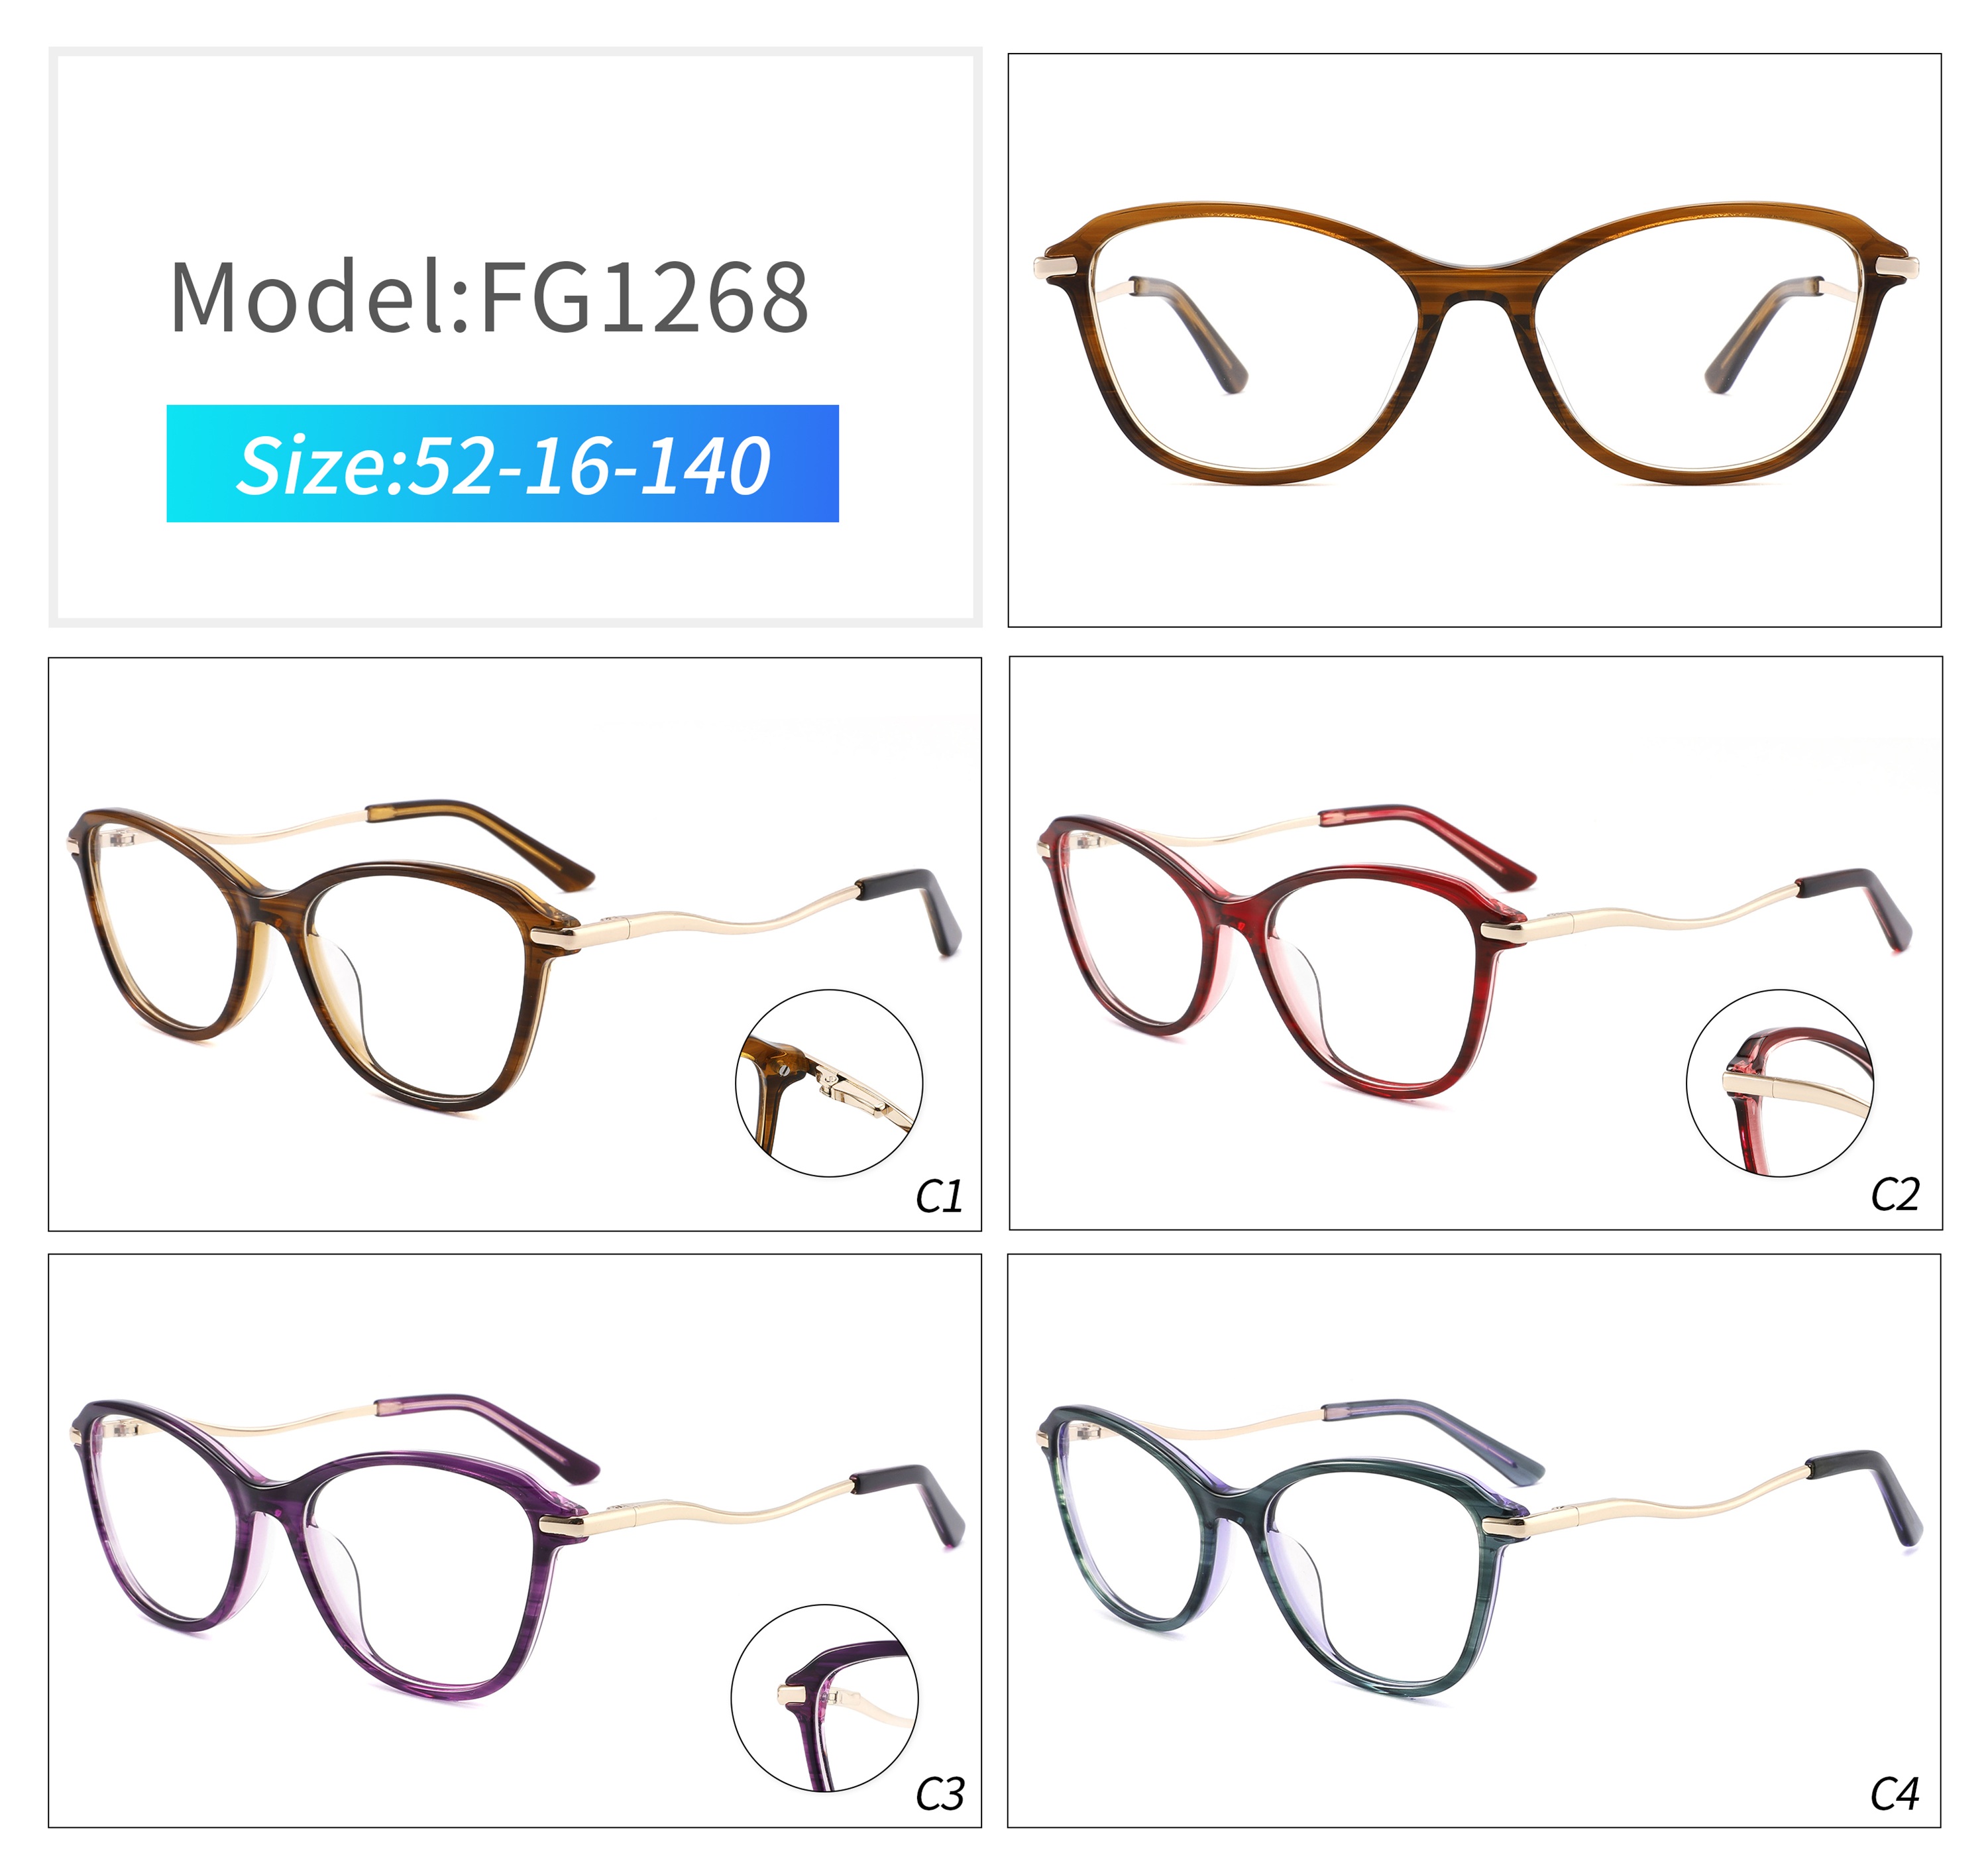Select the C2 red glasses photo

[1475, 943]
